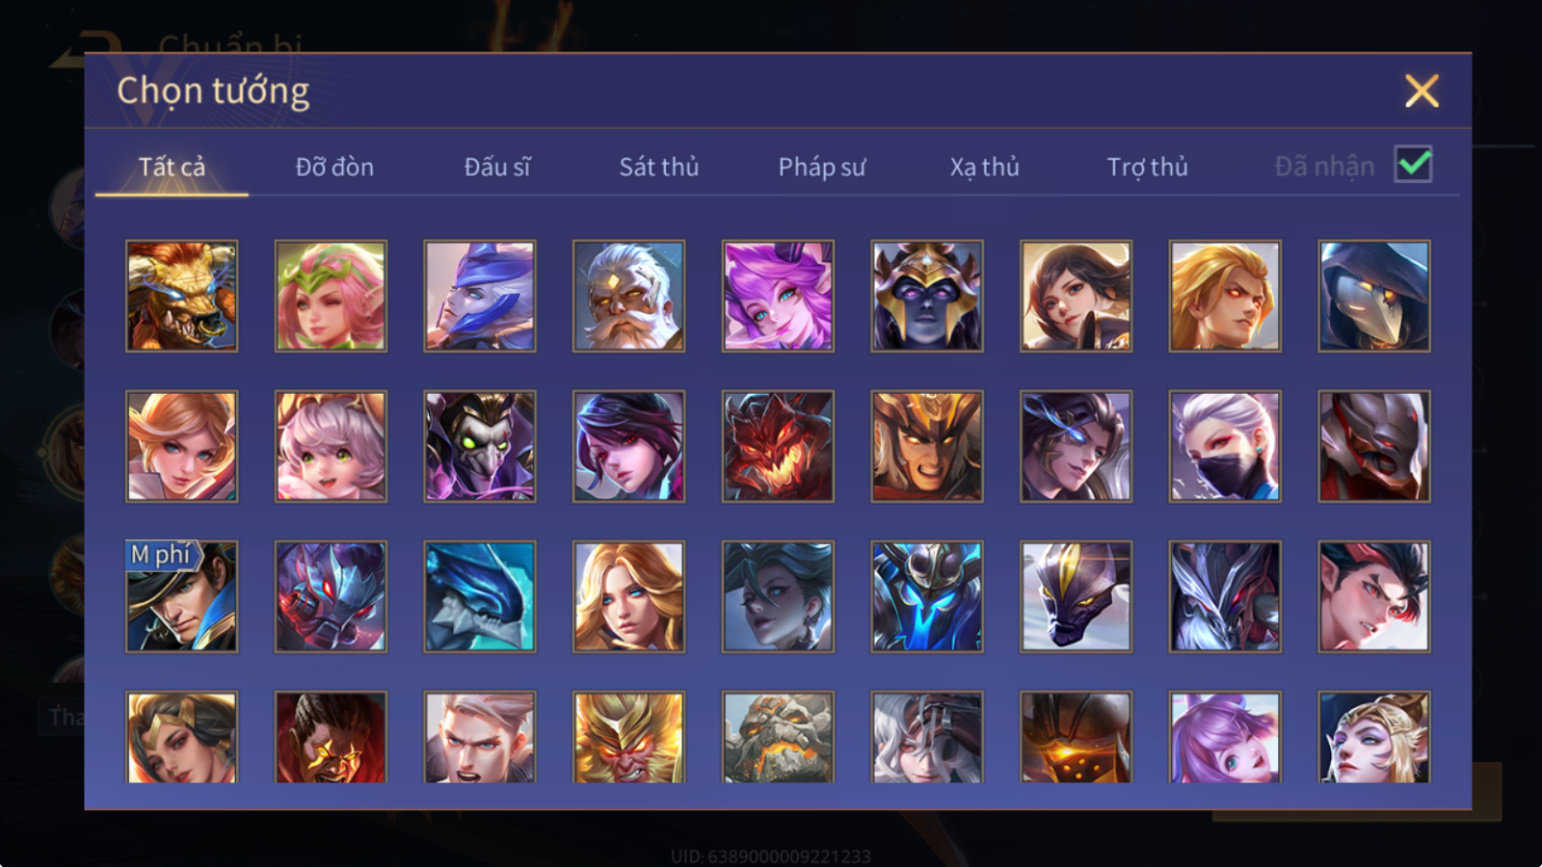Choose the red lava demon hero

pyautogui.click(x=778, y=446)
